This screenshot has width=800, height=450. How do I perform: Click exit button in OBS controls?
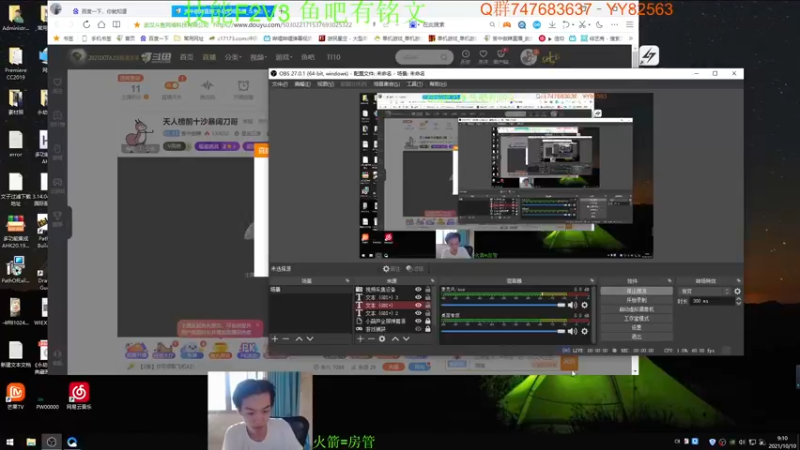tap(636, 337)
